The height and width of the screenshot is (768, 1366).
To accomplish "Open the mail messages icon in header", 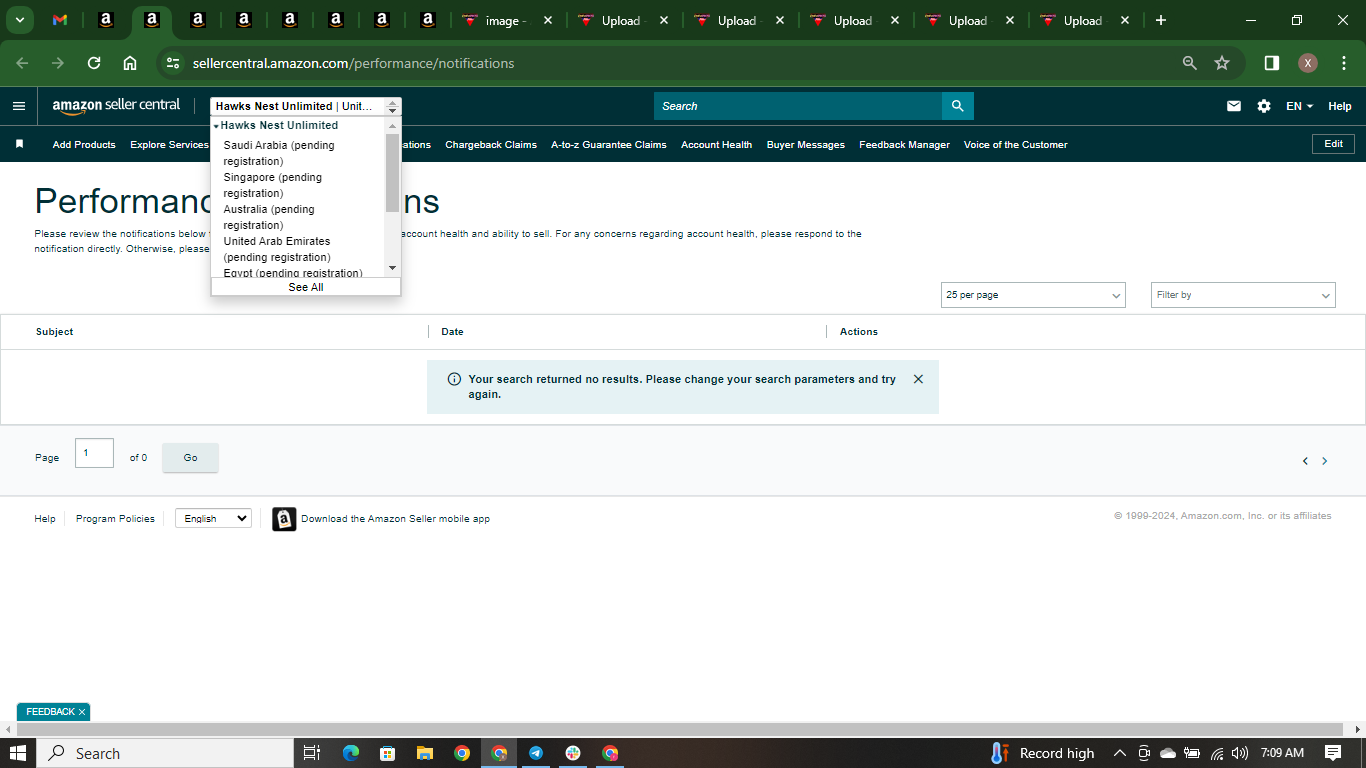I will click(x=1234, y=106).
